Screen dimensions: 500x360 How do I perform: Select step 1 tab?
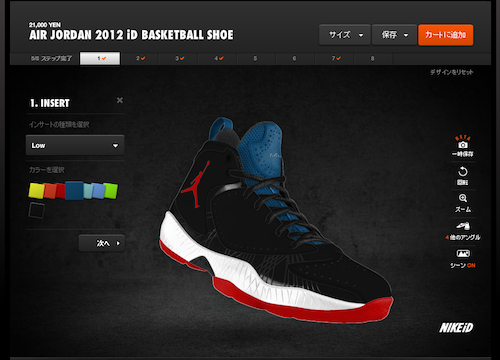click(x=100, y=58)
